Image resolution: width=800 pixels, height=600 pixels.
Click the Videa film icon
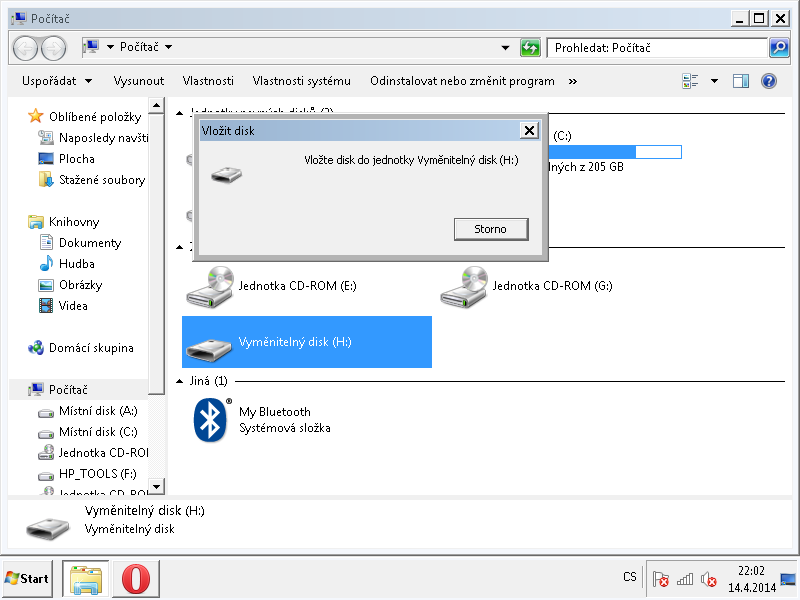pyautogui.click(x=46, y=306)
